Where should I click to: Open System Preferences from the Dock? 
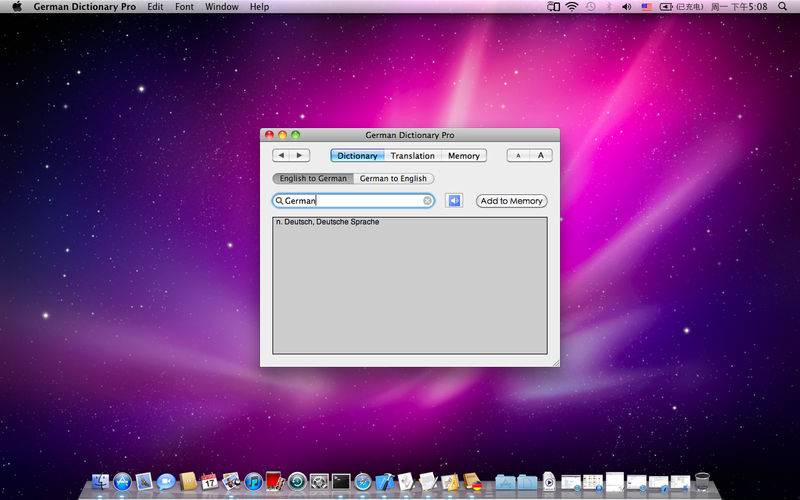tap(319, 481)
